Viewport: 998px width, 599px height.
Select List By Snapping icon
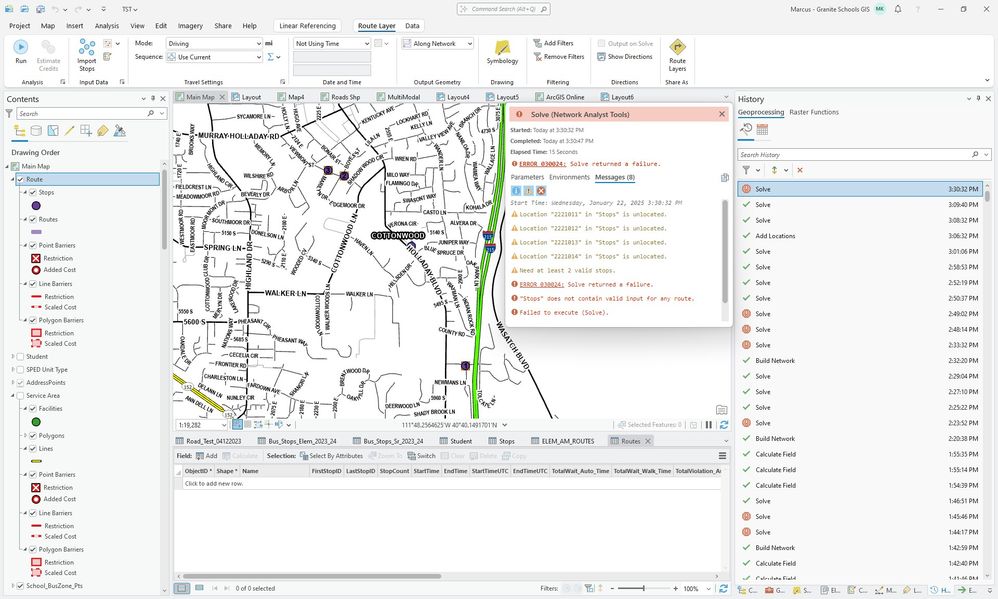86,131
